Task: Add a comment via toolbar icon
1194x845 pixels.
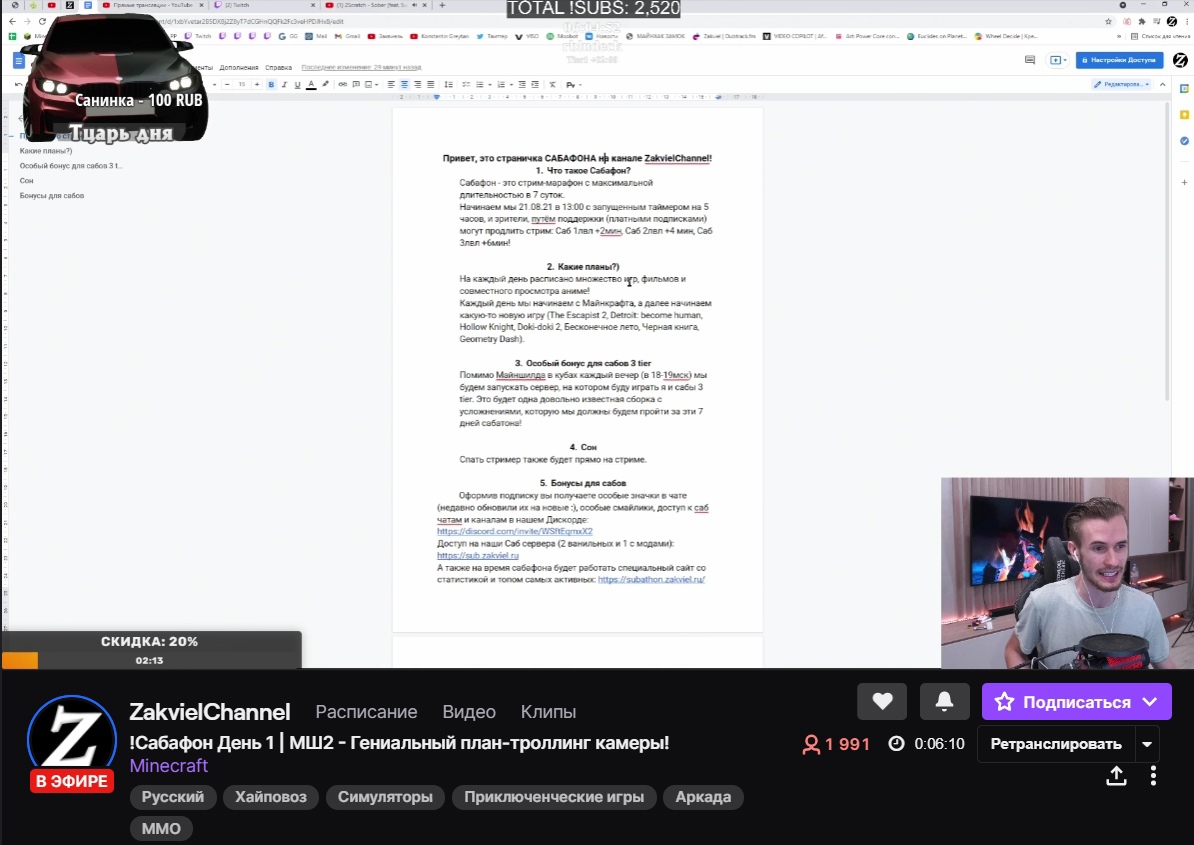Action: tap(356, 84)
